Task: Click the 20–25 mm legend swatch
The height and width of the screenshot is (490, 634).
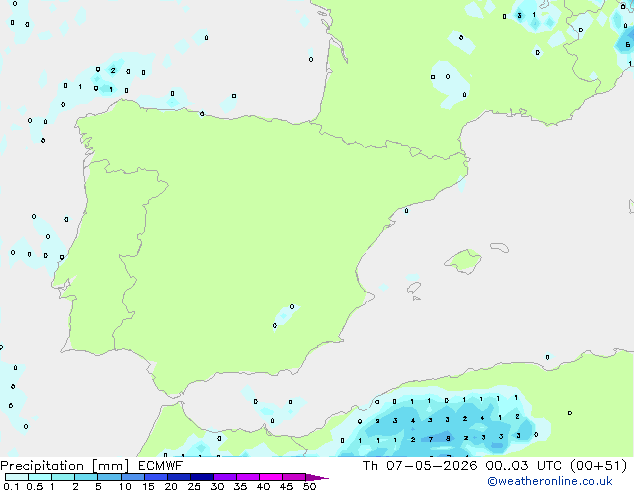Action: 178,477
